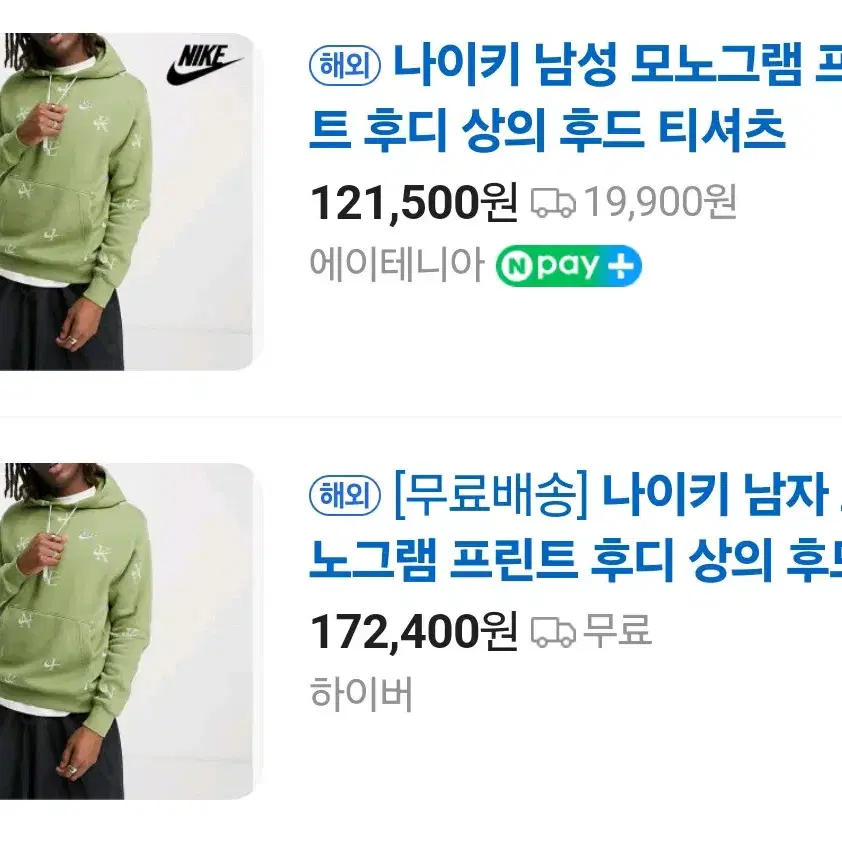842x842 pixels.
Task: Click the 무료 shipping label
Action: pyautogui.click(x=617, y=630)
